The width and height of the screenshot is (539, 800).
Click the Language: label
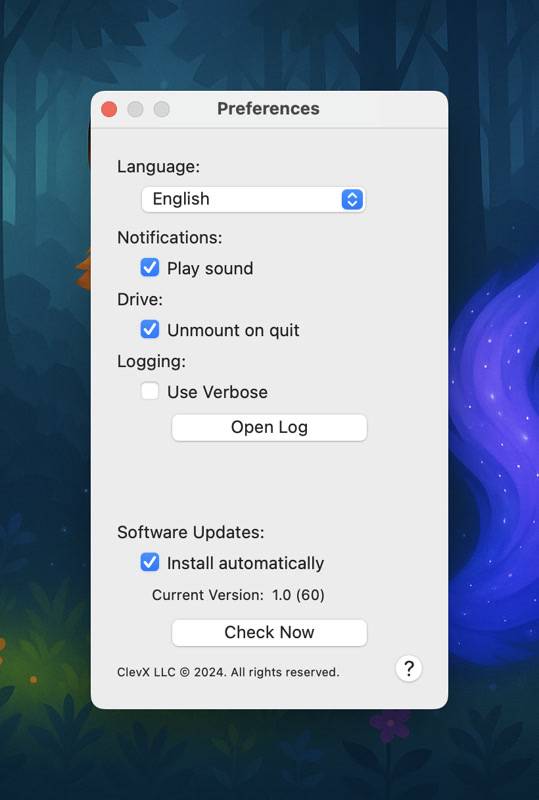[x=159, y=167]
